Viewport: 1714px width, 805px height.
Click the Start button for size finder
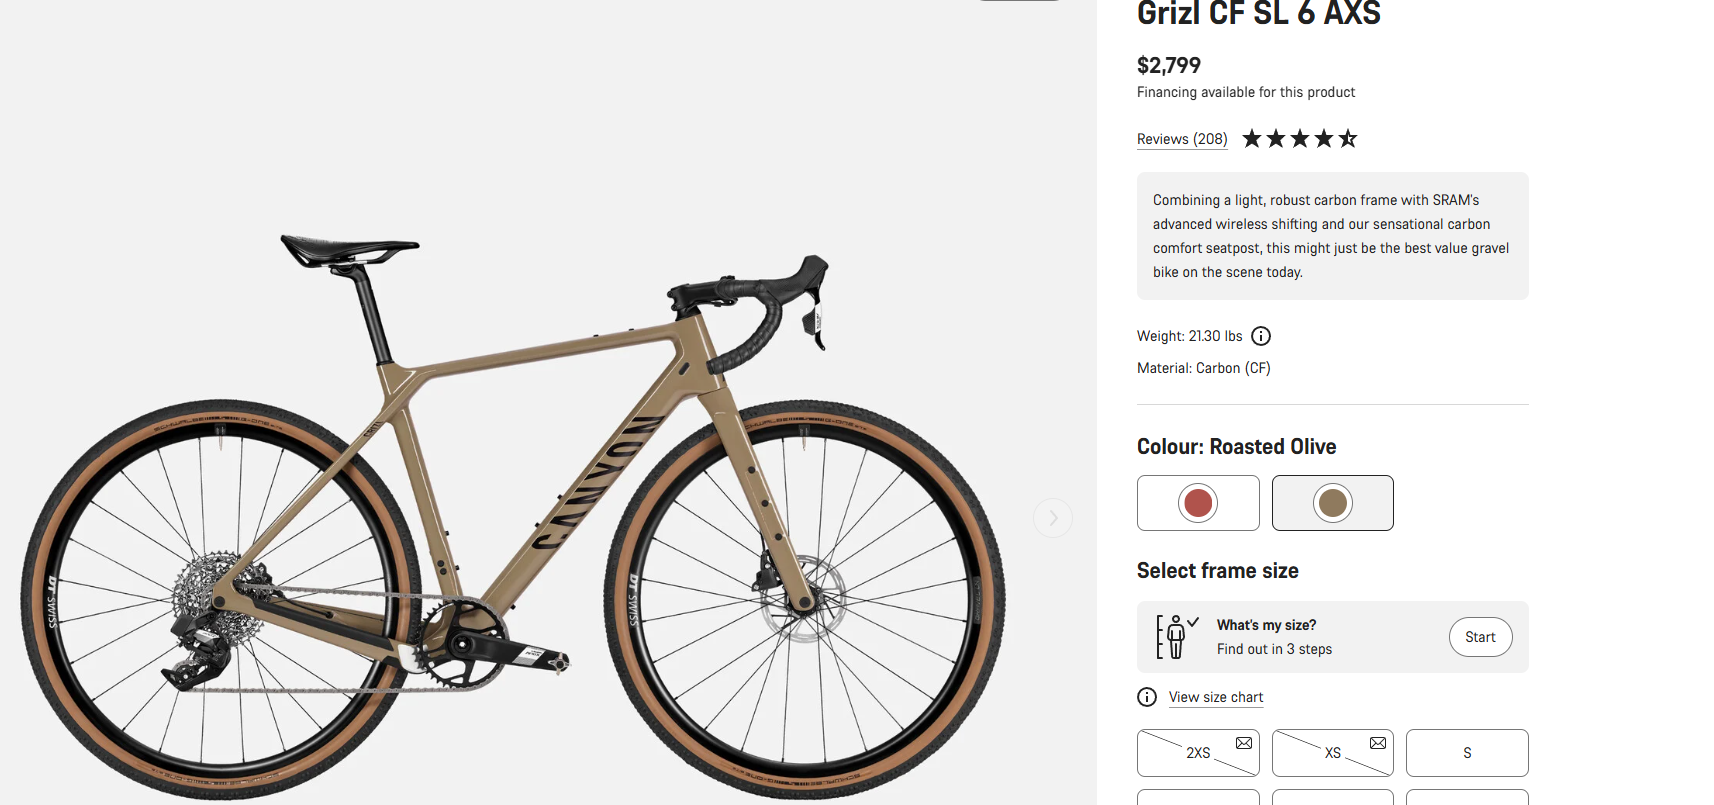coord(1480,637)
